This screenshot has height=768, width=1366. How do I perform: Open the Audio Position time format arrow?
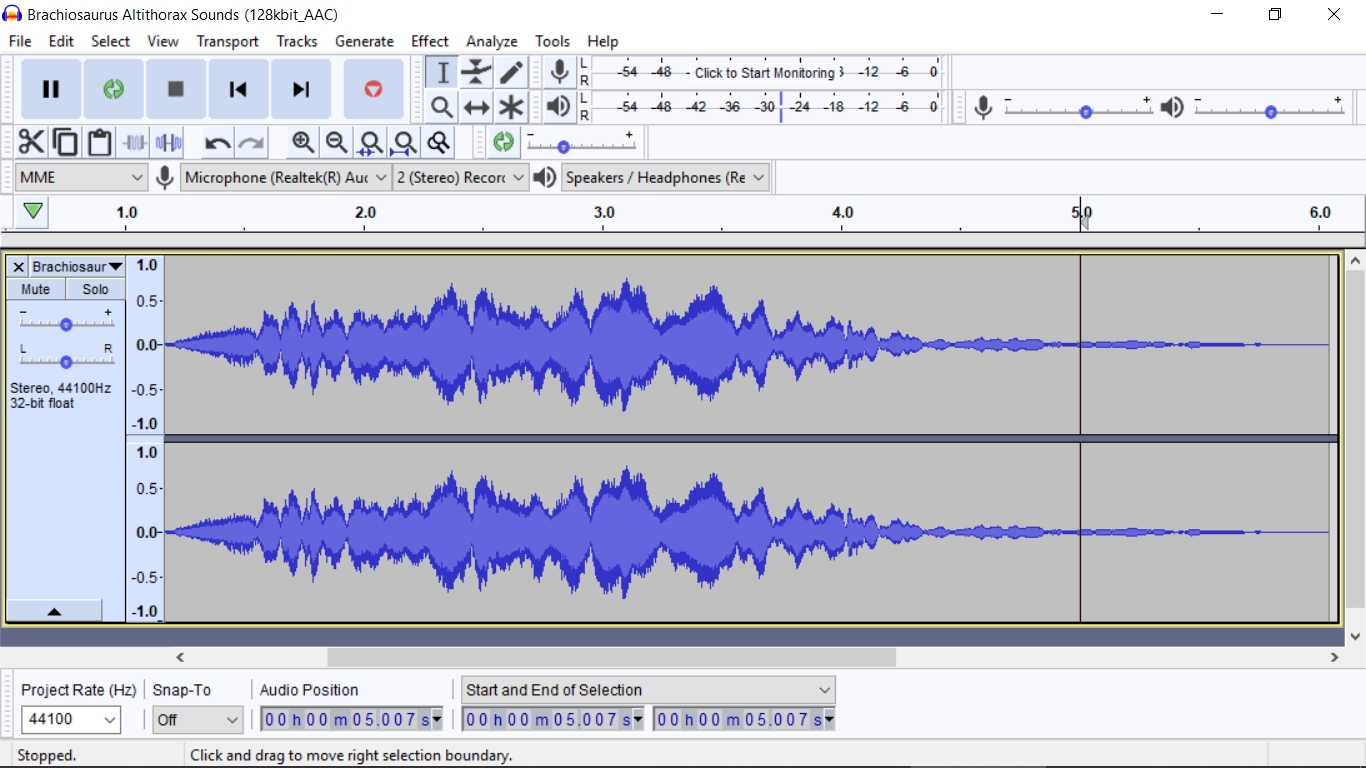437,720
